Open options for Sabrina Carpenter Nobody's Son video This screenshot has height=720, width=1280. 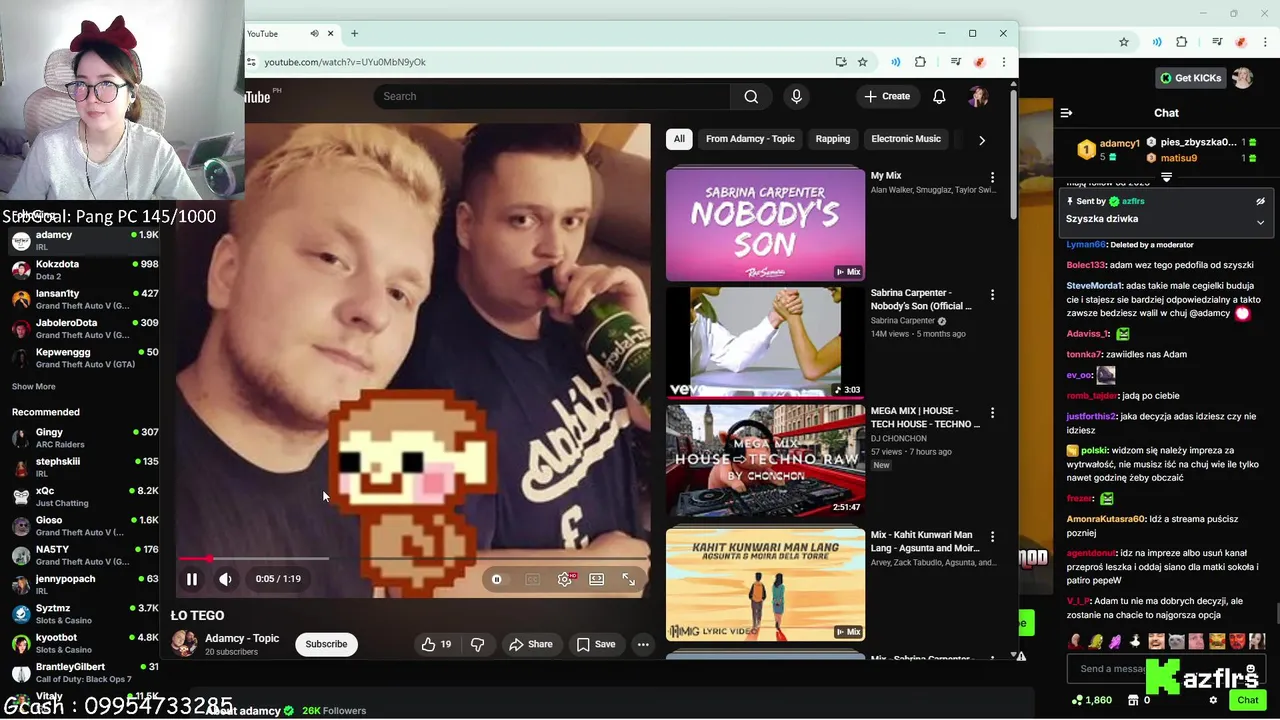tap(992, 295)
